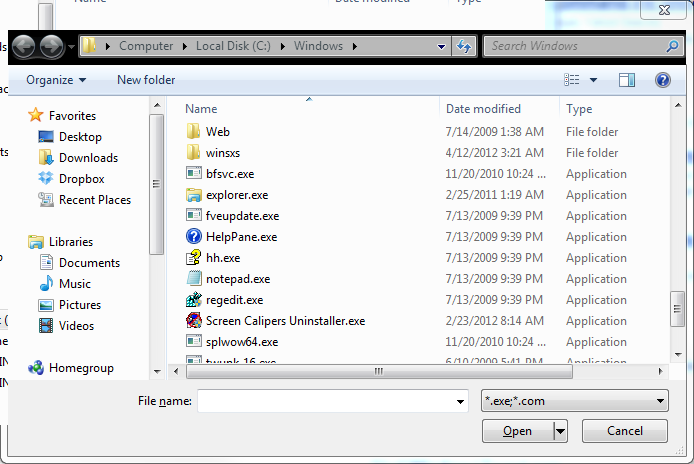Screen dimensions: 694x464
Task: Click explorer.exe file name
Action: pyautogui.click(x=237, y=195)
